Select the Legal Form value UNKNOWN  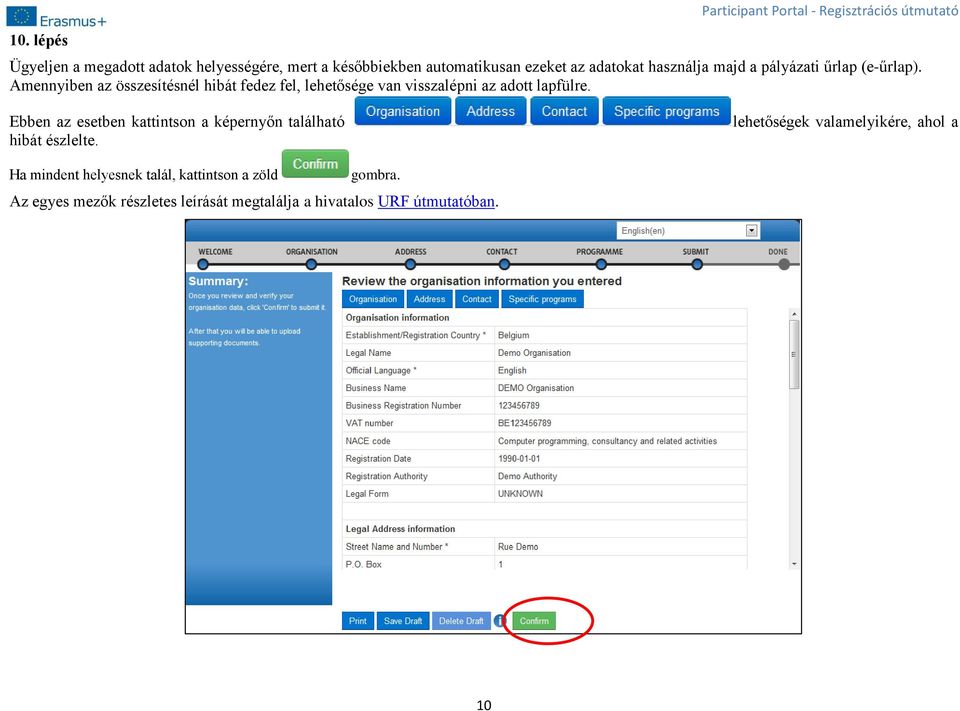(x=520, y=494)
